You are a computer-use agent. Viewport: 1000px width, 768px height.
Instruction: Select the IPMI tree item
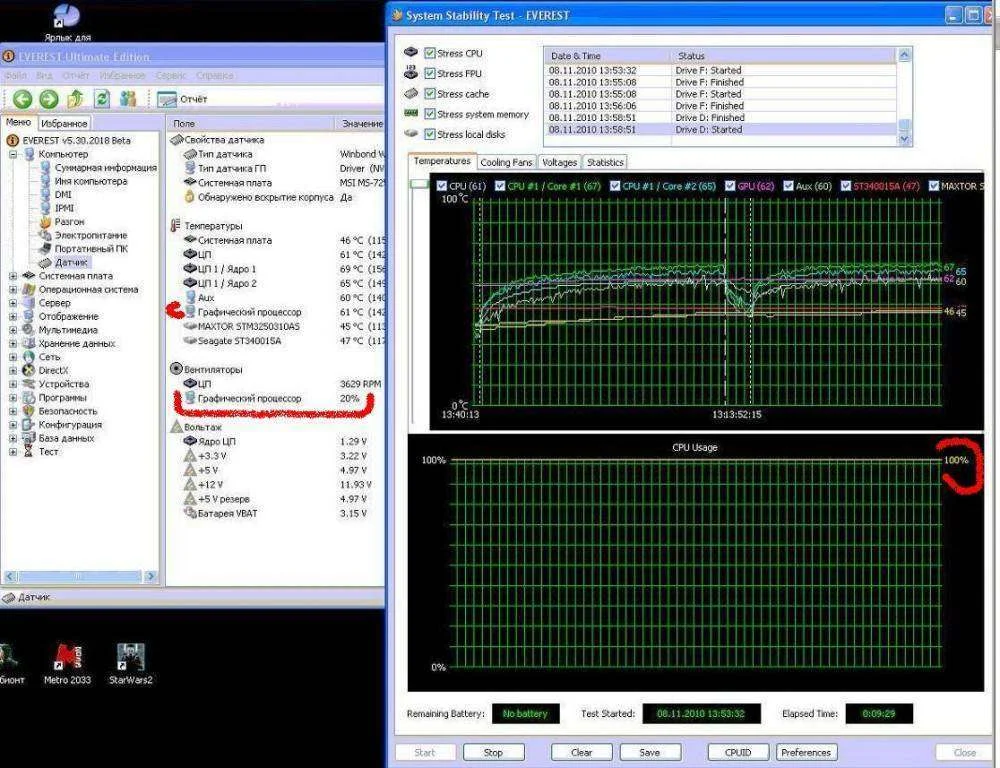point(64,208)
